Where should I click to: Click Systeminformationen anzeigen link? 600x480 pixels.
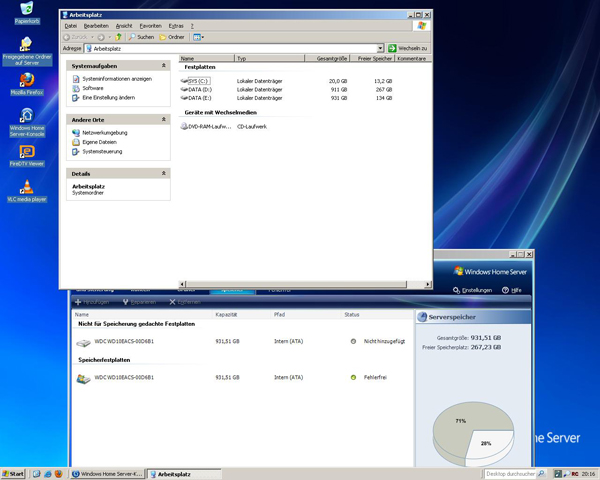[112, 79]
